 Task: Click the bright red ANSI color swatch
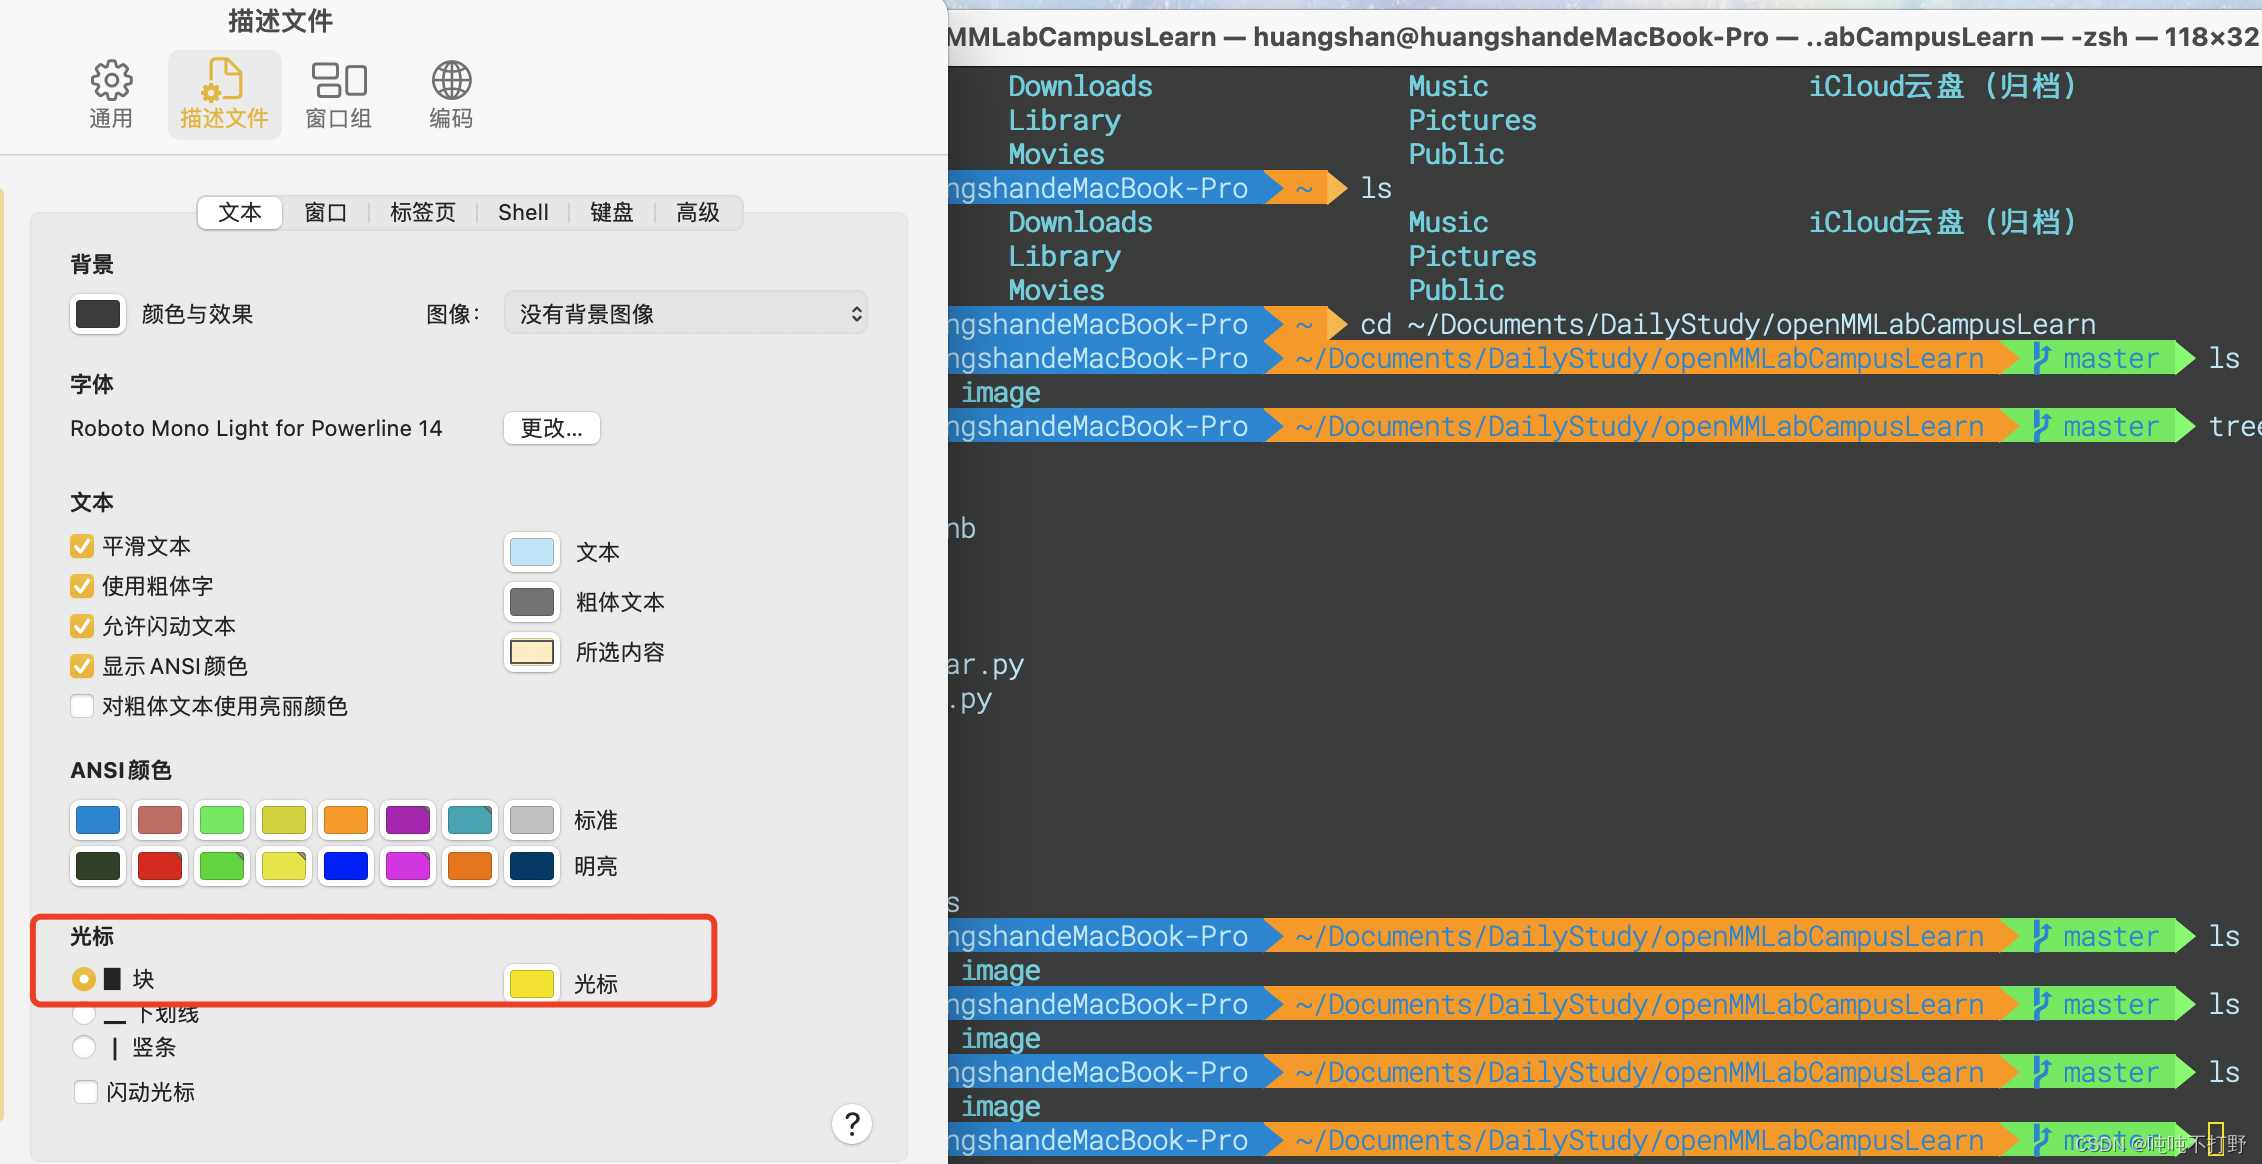(x=160, y=866)
